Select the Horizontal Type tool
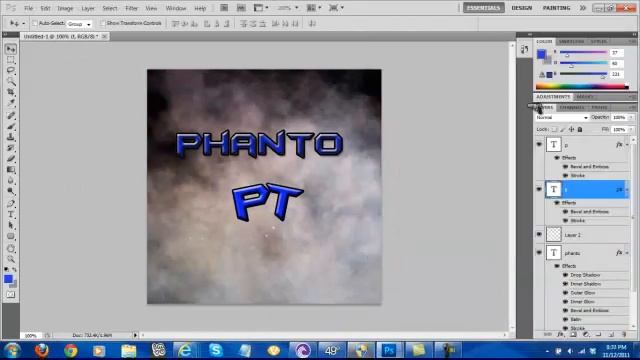This screenshot has height=360, width=640. 11,214
